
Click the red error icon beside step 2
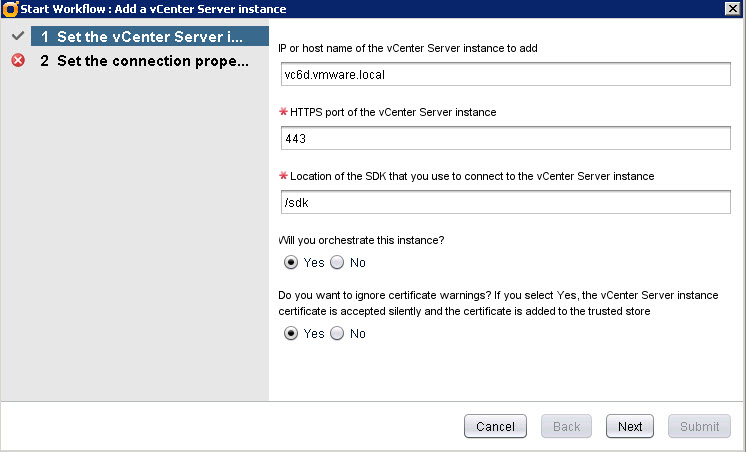pyautogui.click(x=18, y=61)
